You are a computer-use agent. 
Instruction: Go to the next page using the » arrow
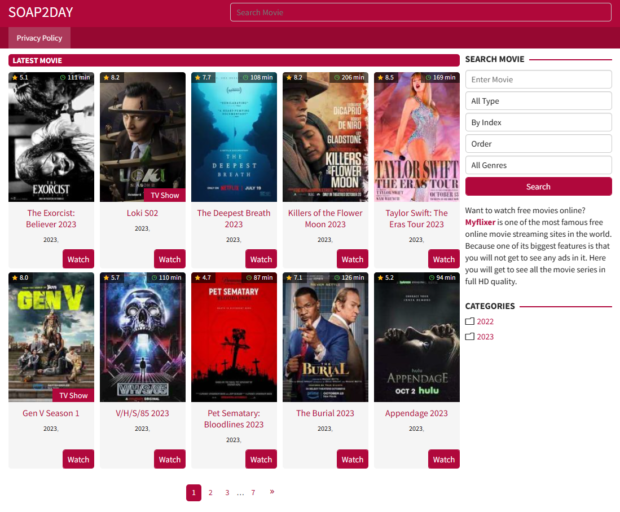tap(271, 492)
